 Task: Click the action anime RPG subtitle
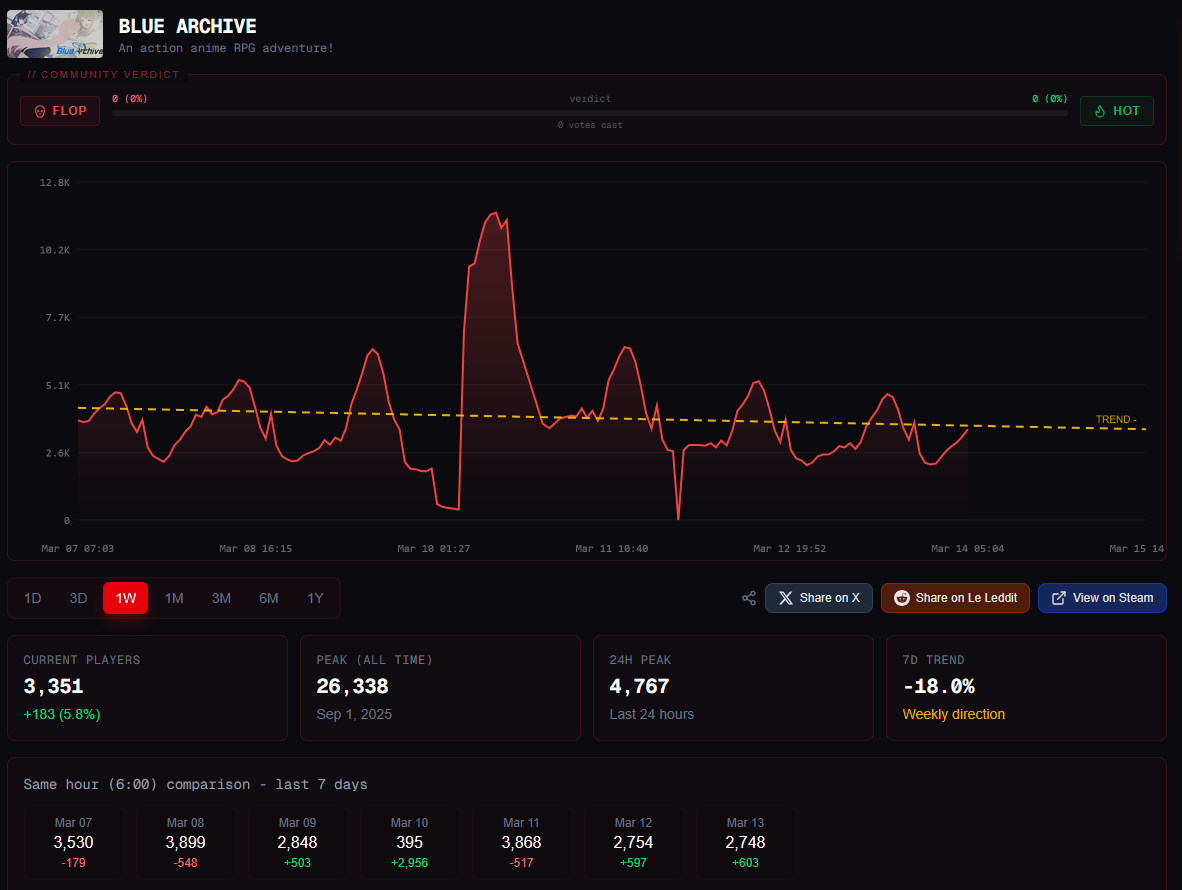coord(226,48)
